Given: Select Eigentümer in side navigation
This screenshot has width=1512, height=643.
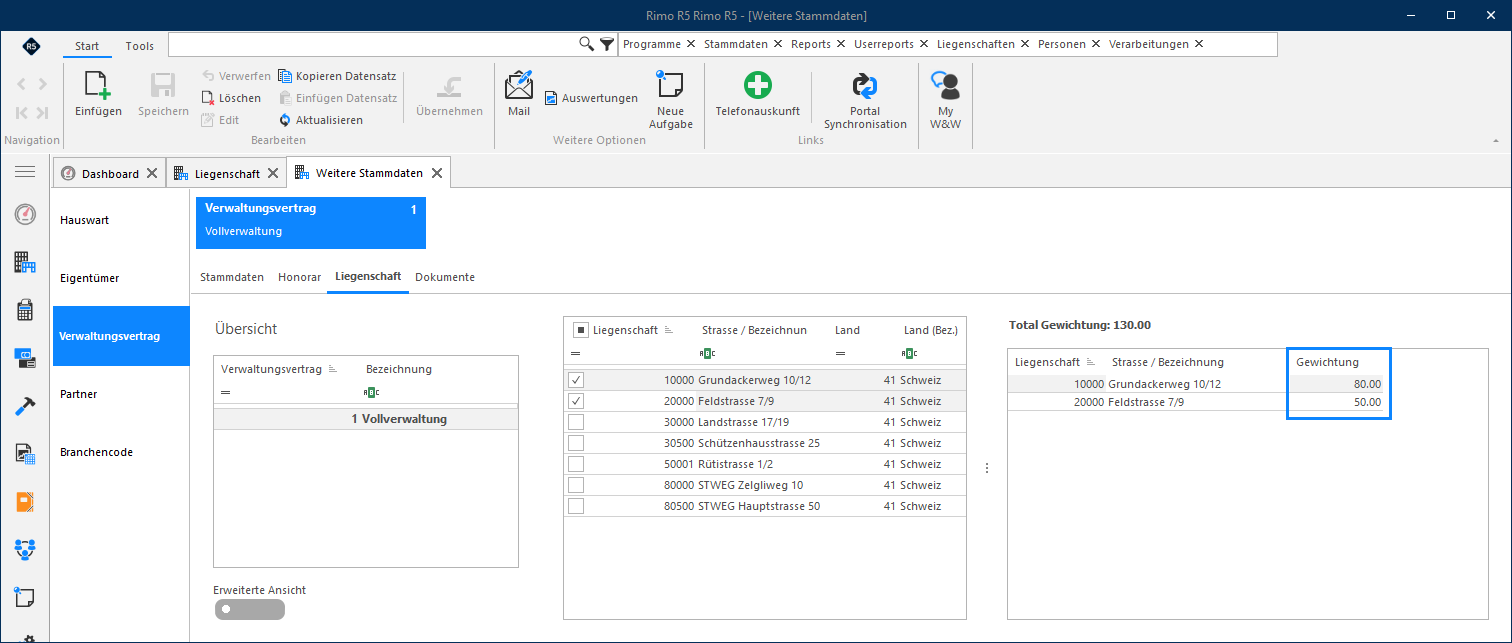Looking at the screenshot, I should [x=121, y=278].
